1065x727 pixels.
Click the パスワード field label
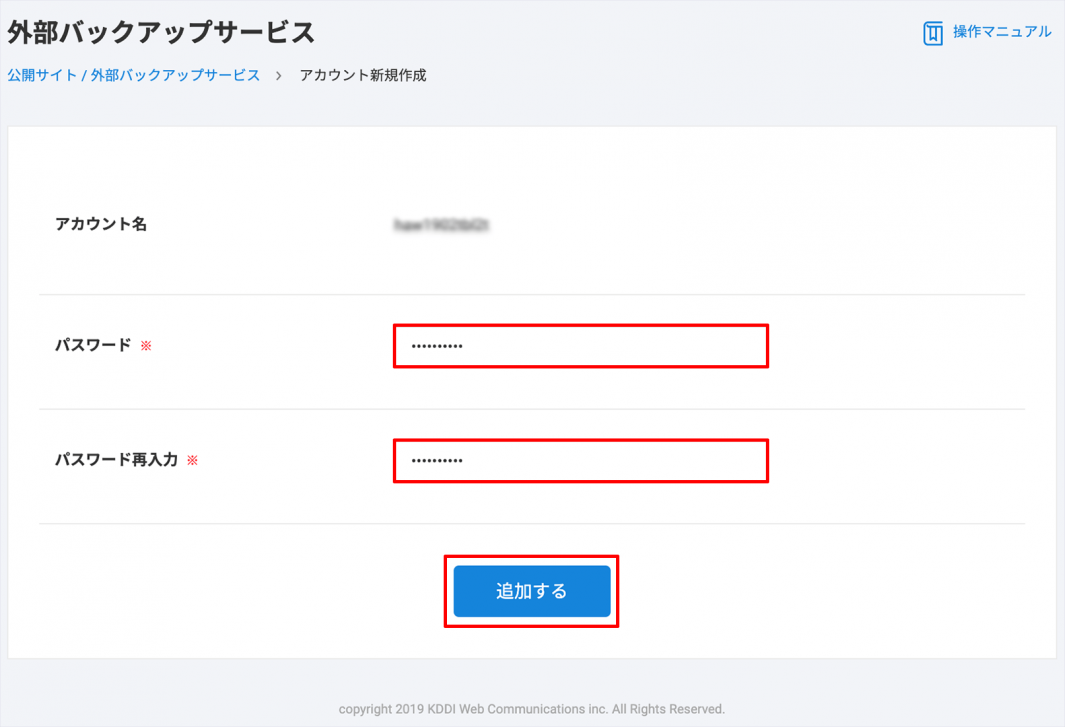point(93,345)
